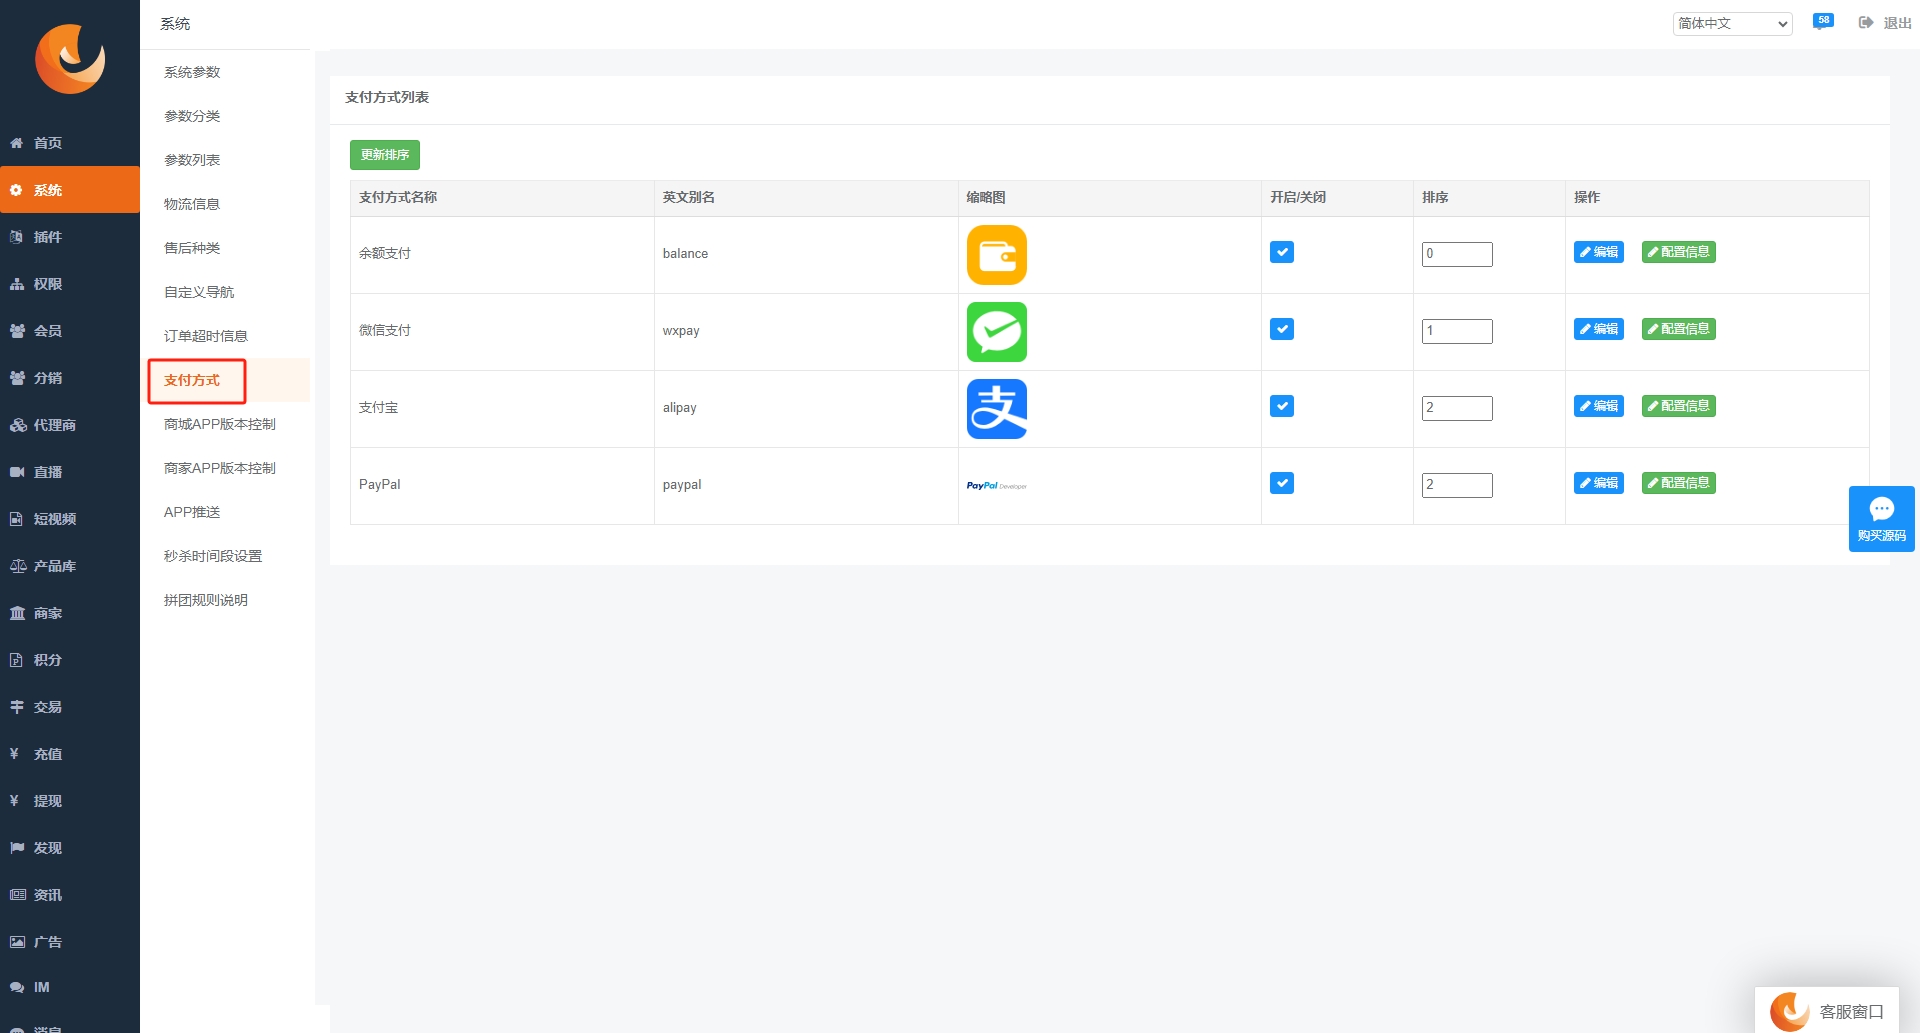The height and width of the screenshot is (1033, 1920).
Task: Focus the 排序 input for 支付宝
Action: (x=1457, y=408)
